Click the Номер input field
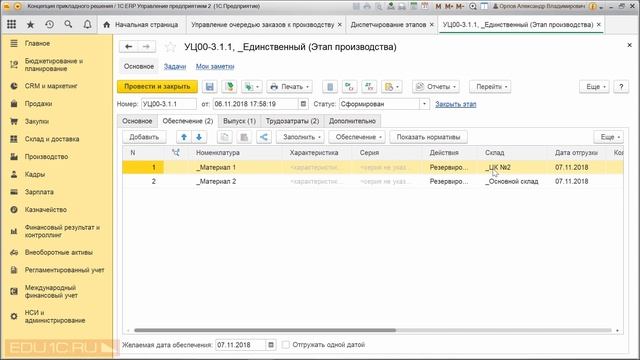The height and width of the screenshot is (360, 640). click(169, 104)
